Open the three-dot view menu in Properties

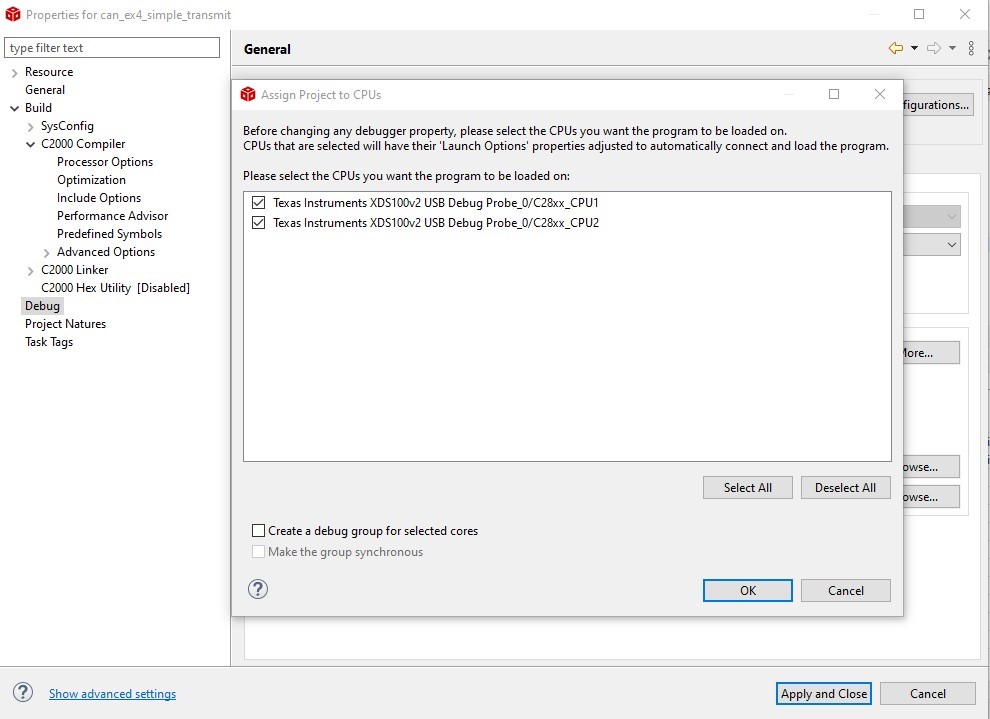971,48
